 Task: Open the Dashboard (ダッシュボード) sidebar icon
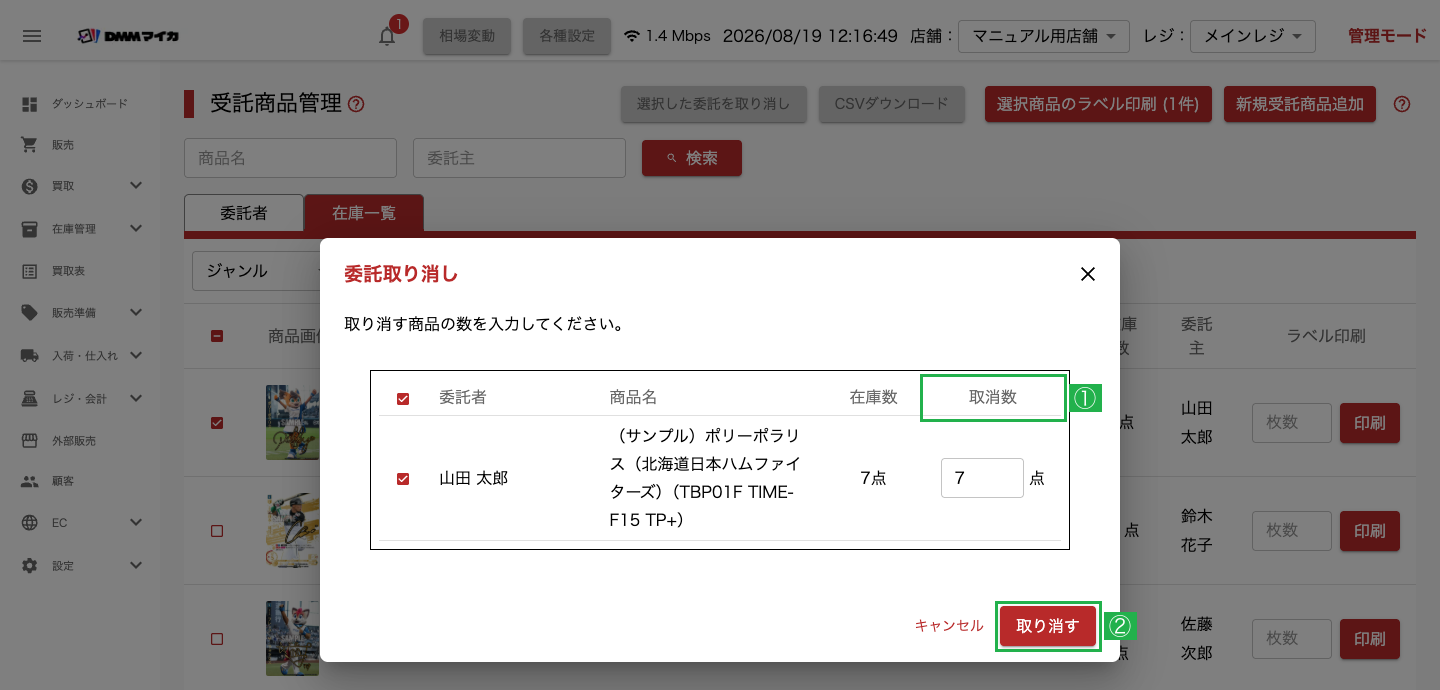(x=30, y=104)
